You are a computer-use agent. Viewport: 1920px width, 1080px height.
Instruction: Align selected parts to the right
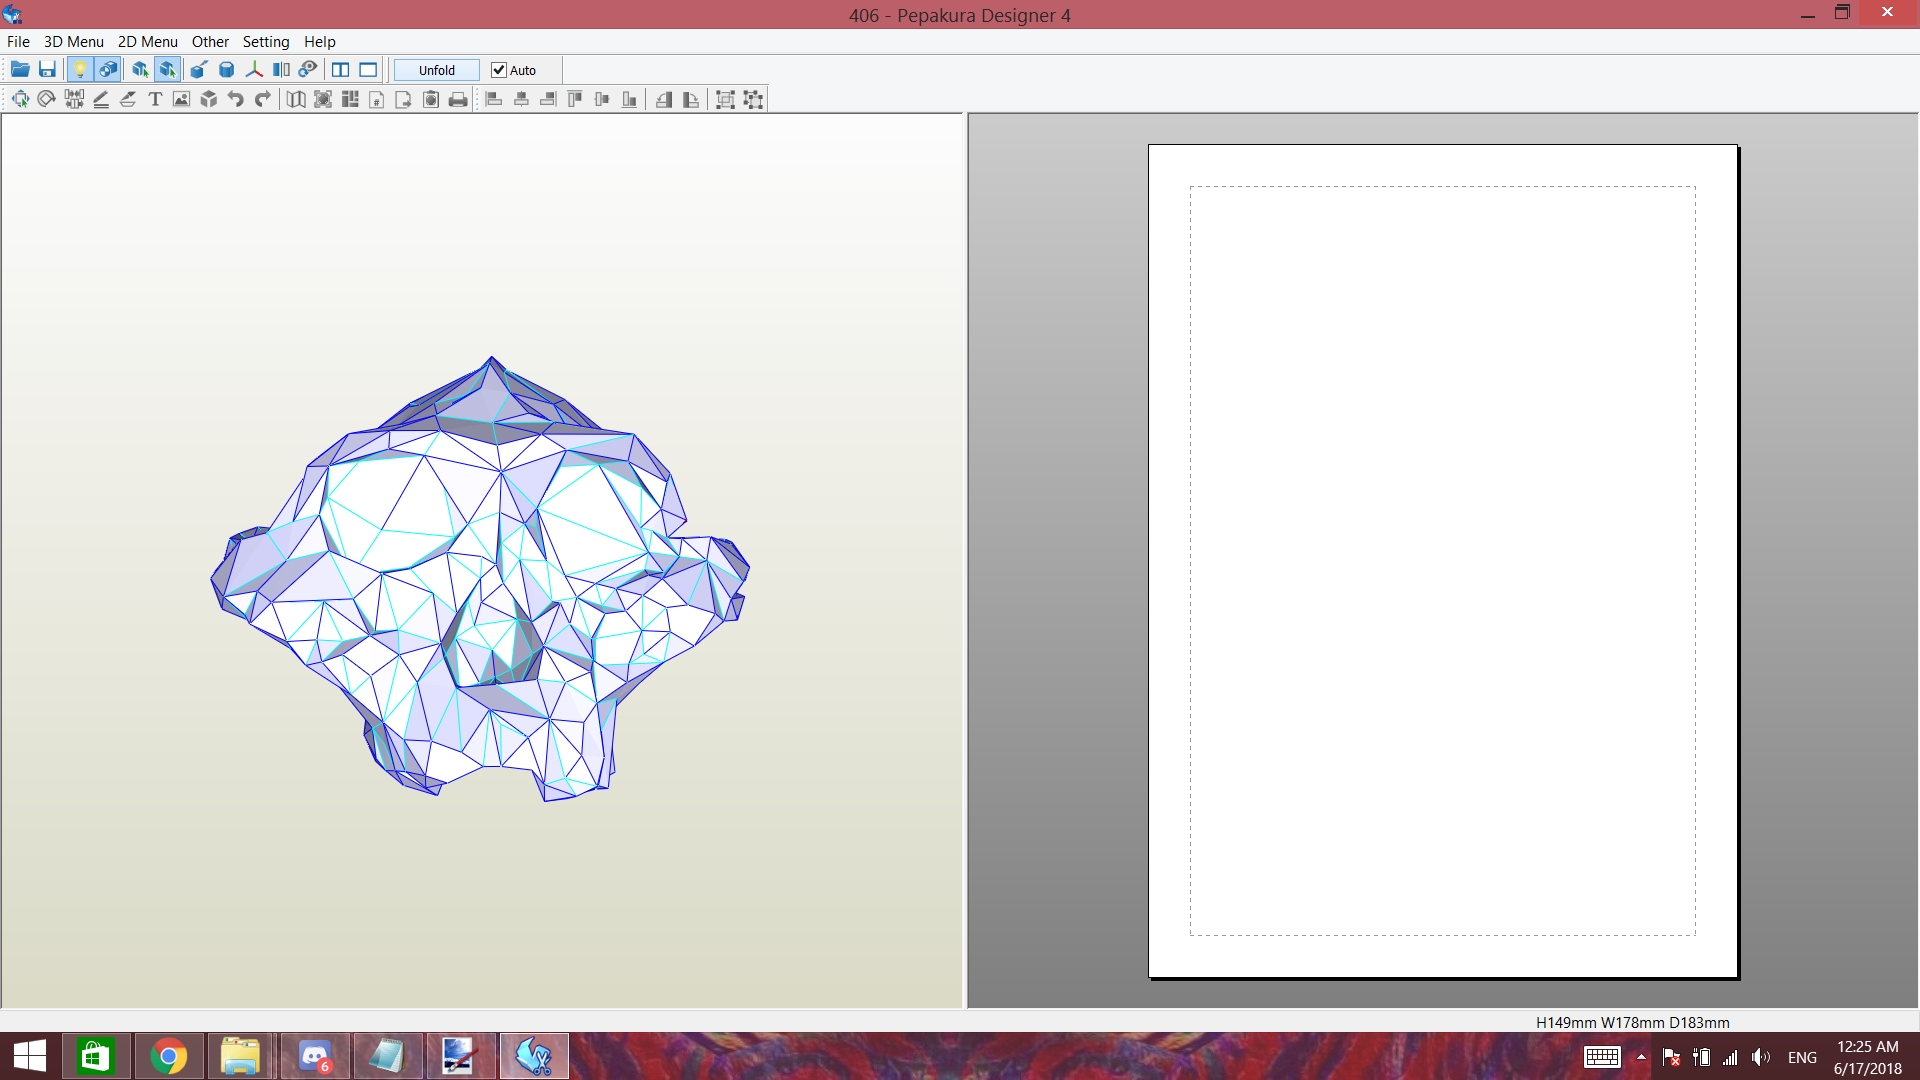pos(548,99)
